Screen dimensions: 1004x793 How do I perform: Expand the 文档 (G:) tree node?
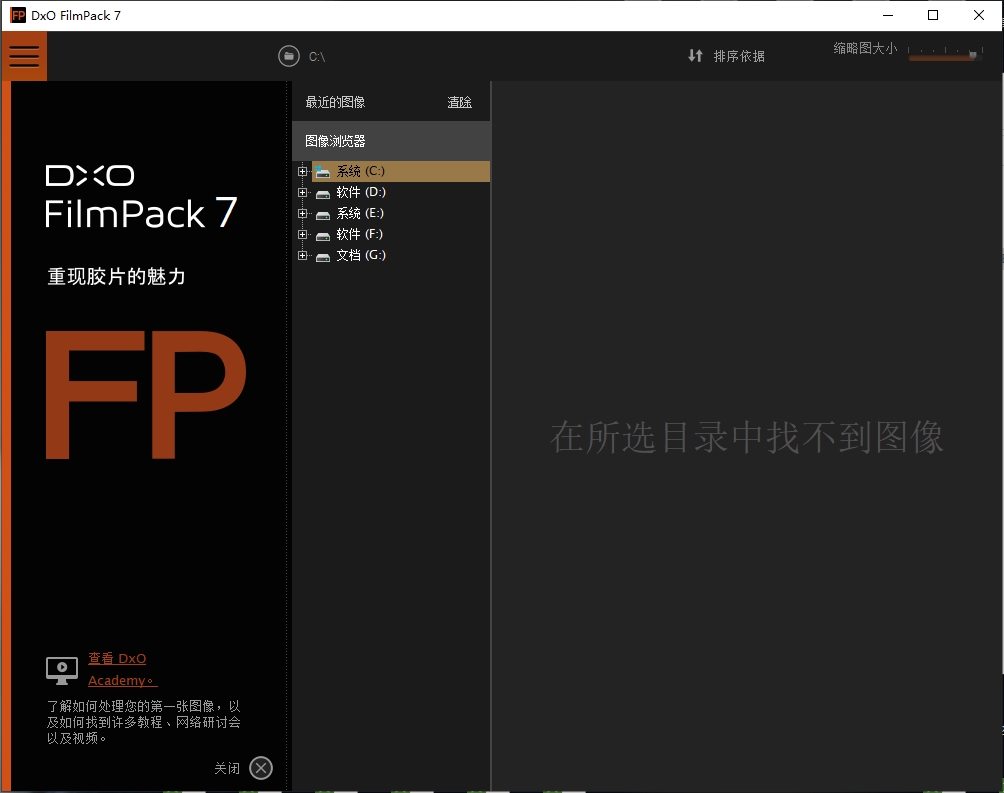click(x=303, y=256)
